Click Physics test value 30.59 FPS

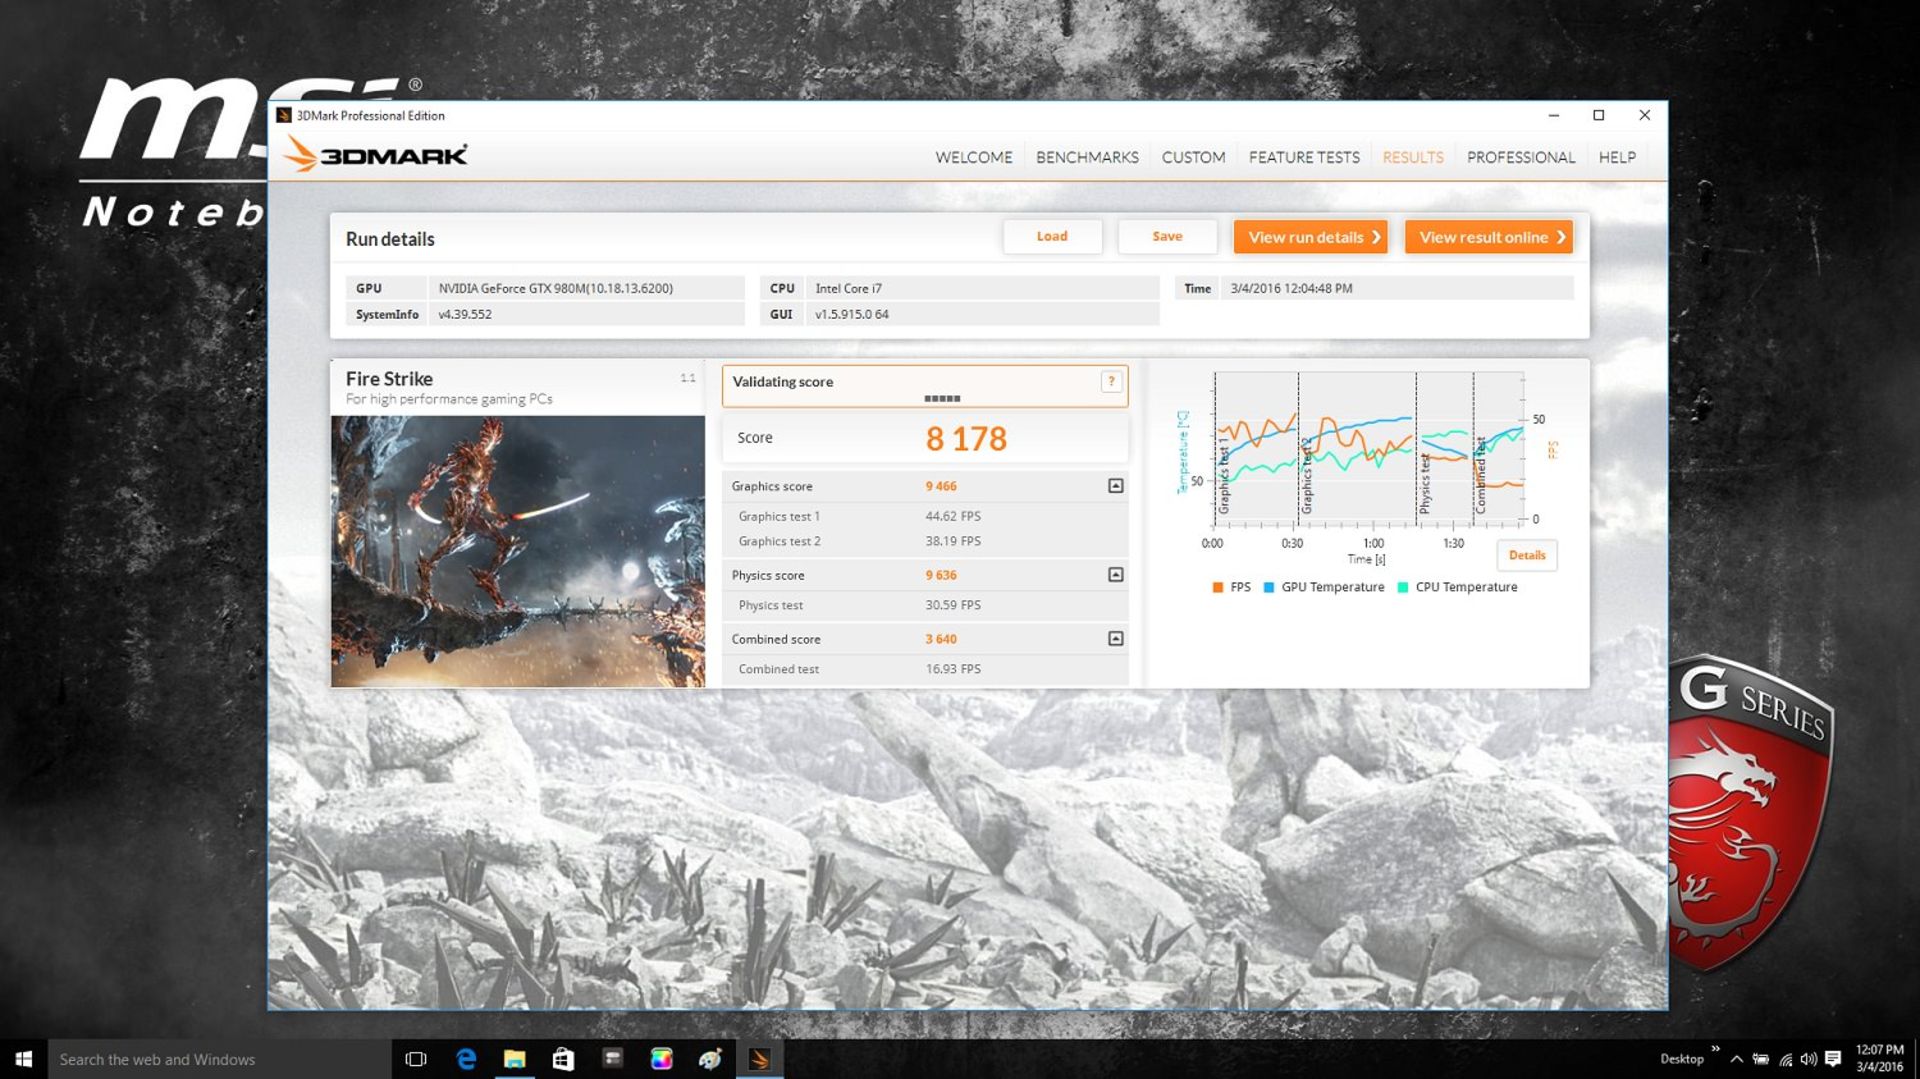953,605
